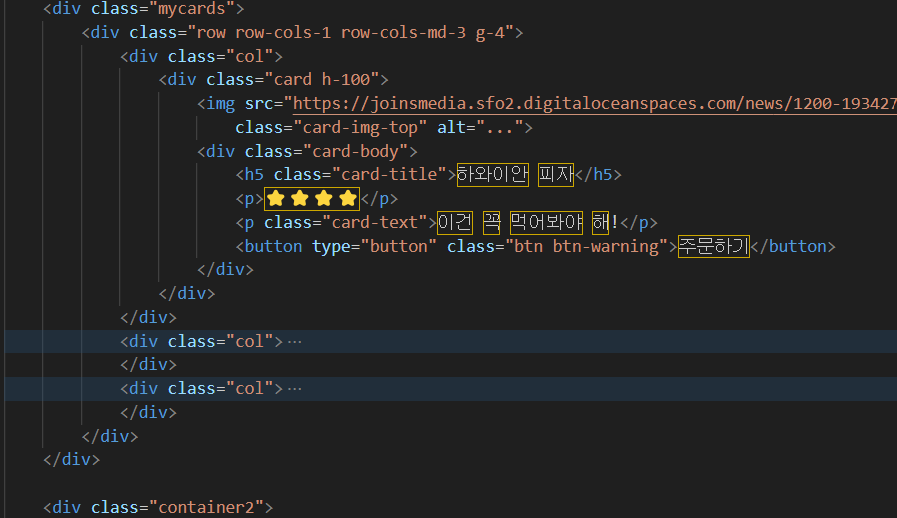Click the "card h-100" class value
The height and width of the screenshot is (518, 897).
pos(322,80)
